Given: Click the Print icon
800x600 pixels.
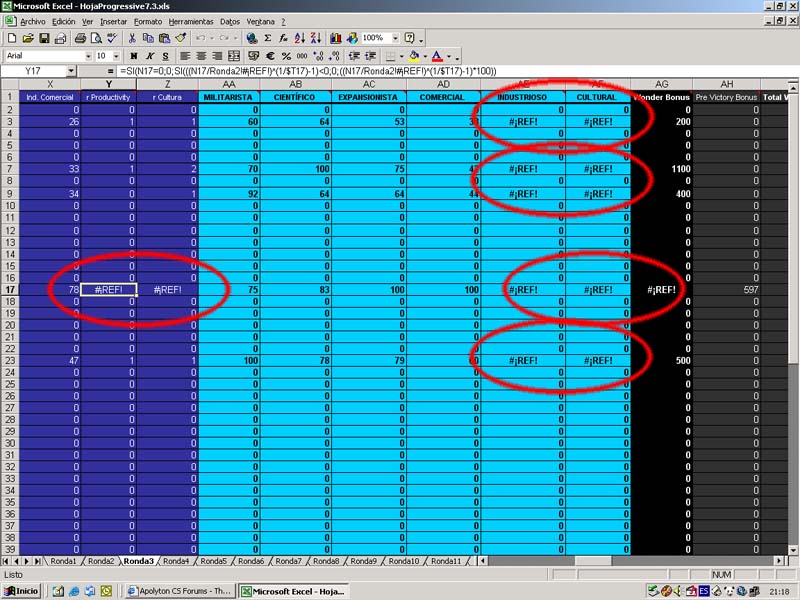Looking at the screenshot, I should (x=79, y=38).
